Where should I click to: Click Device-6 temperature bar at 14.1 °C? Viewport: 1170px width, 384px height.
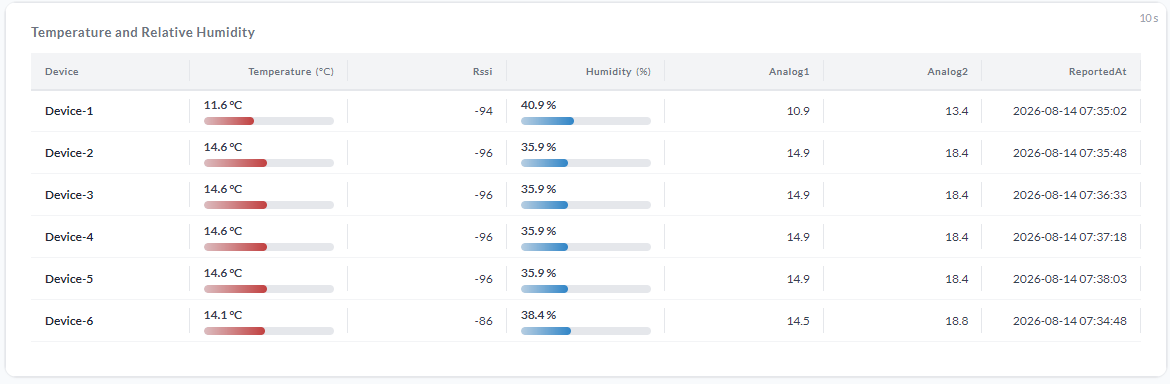[x=269, y=331]
